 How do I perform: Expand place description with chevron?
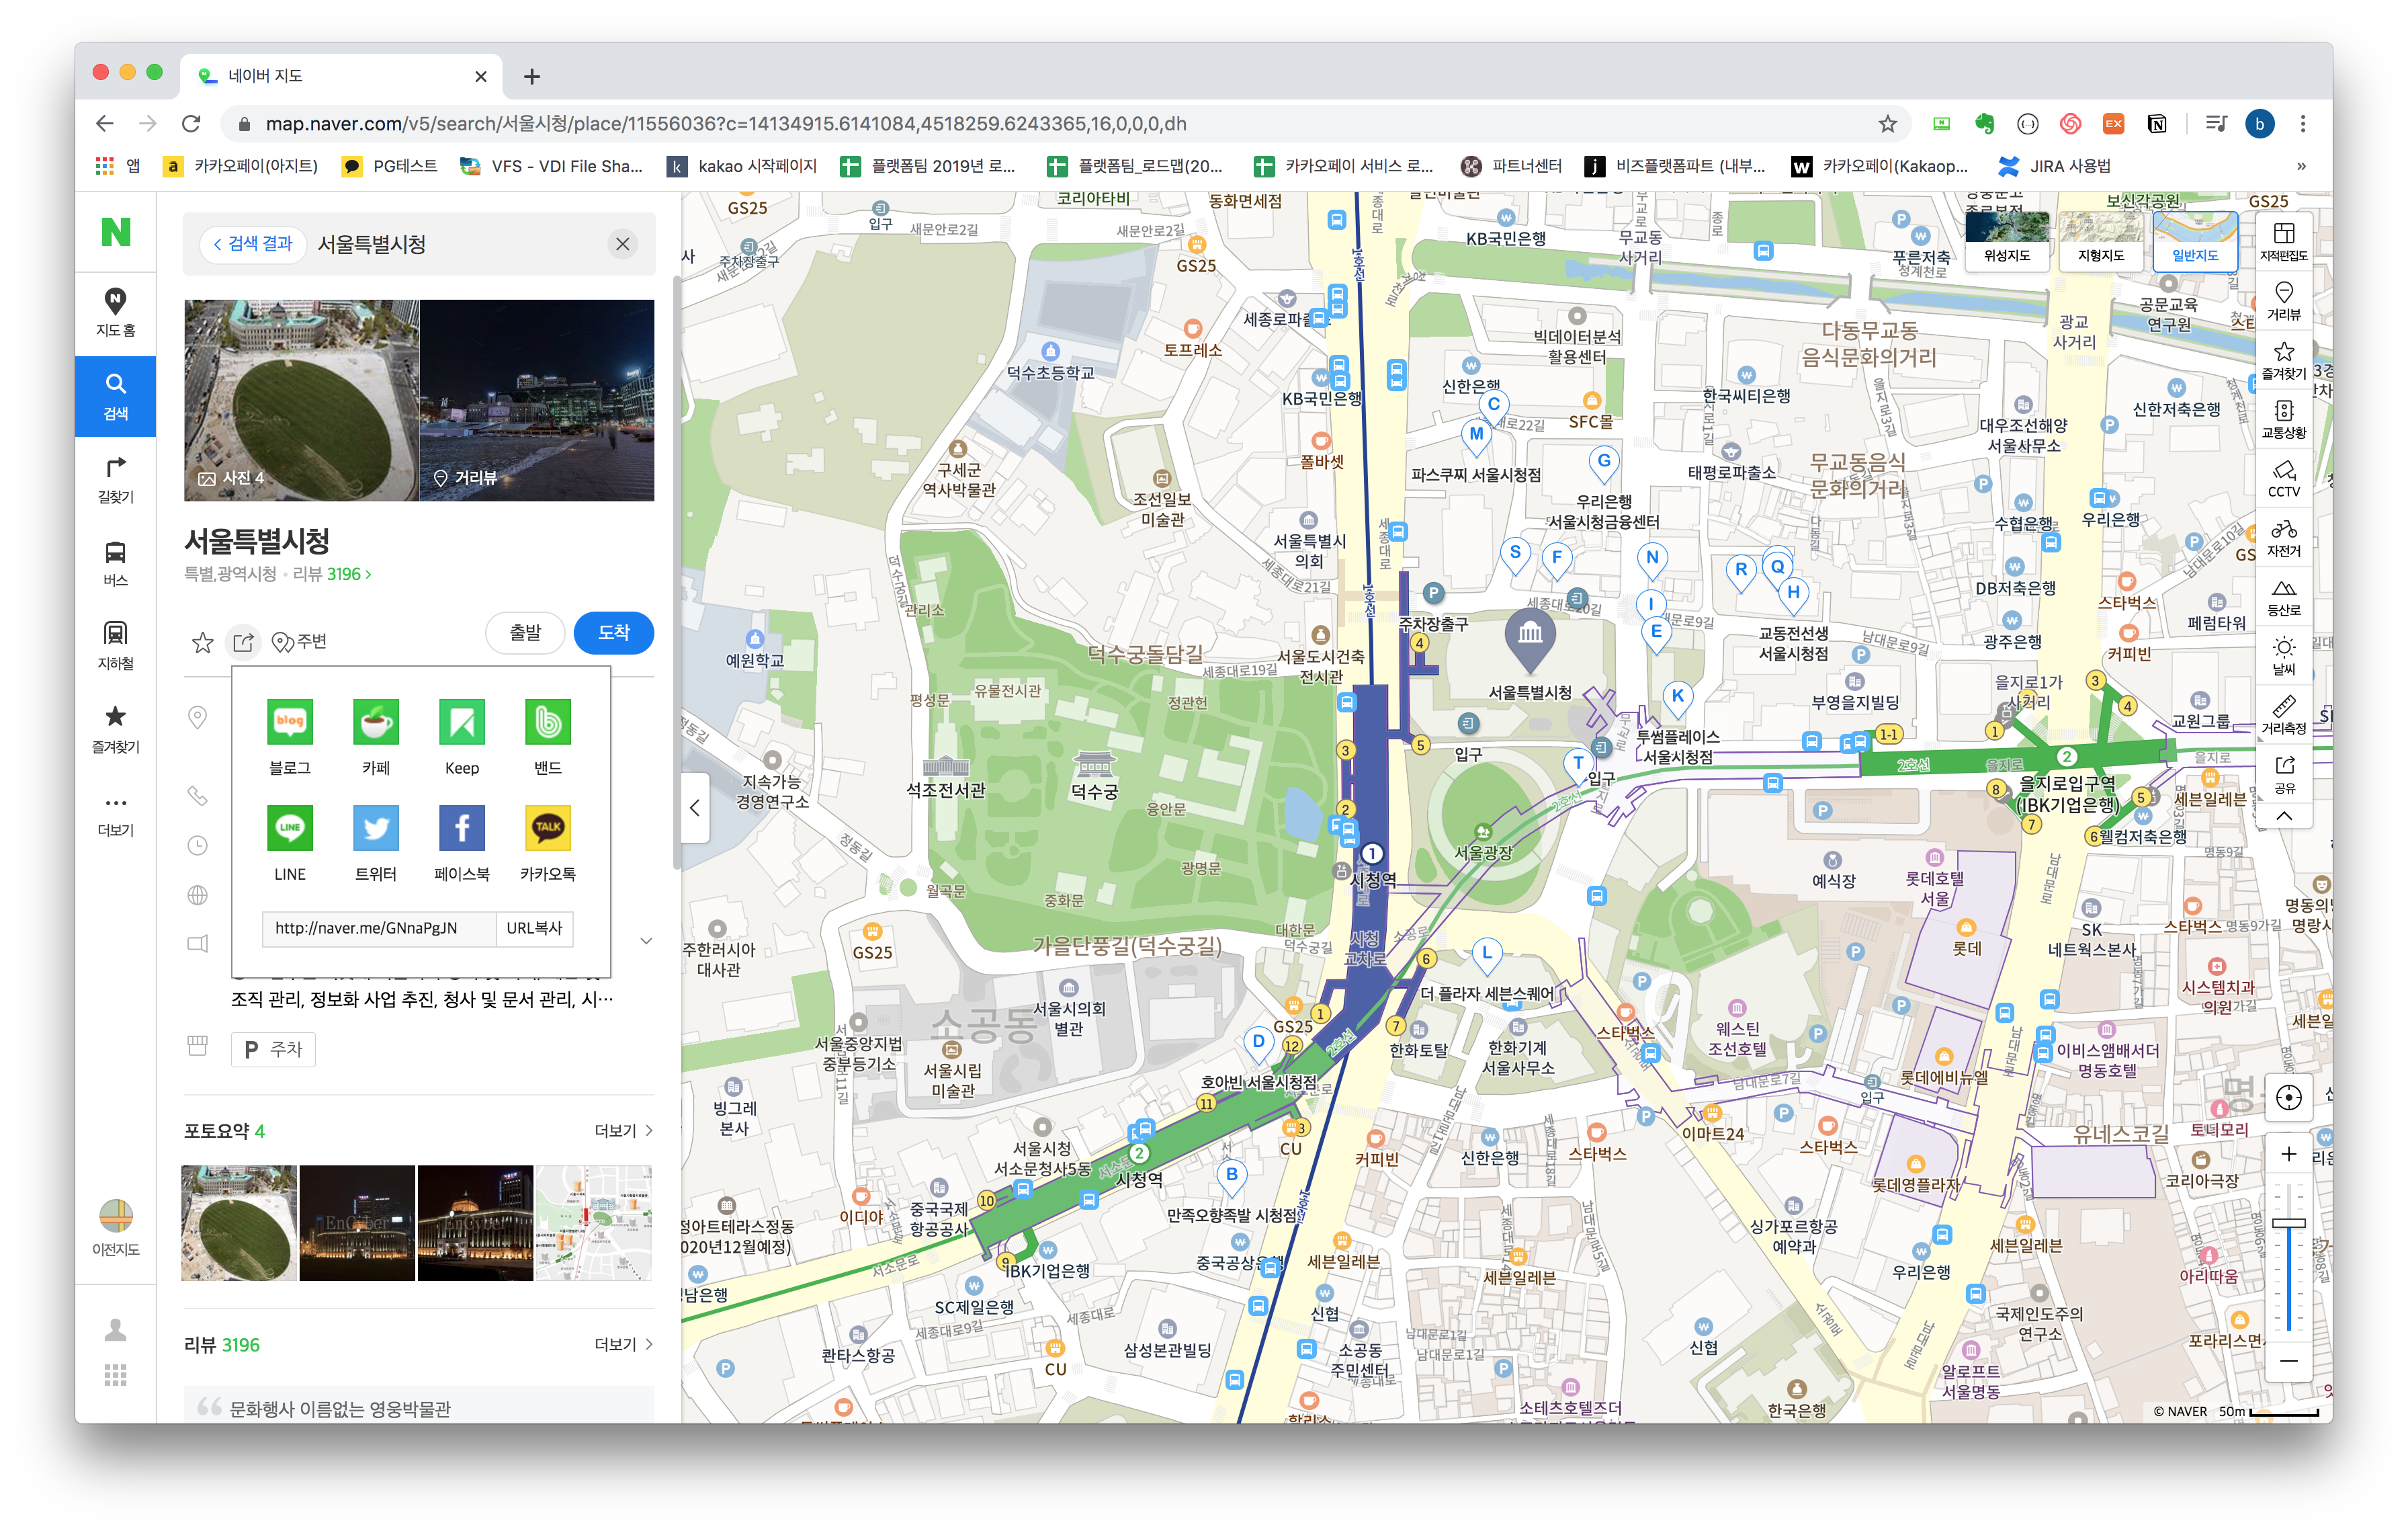(646, 941)
